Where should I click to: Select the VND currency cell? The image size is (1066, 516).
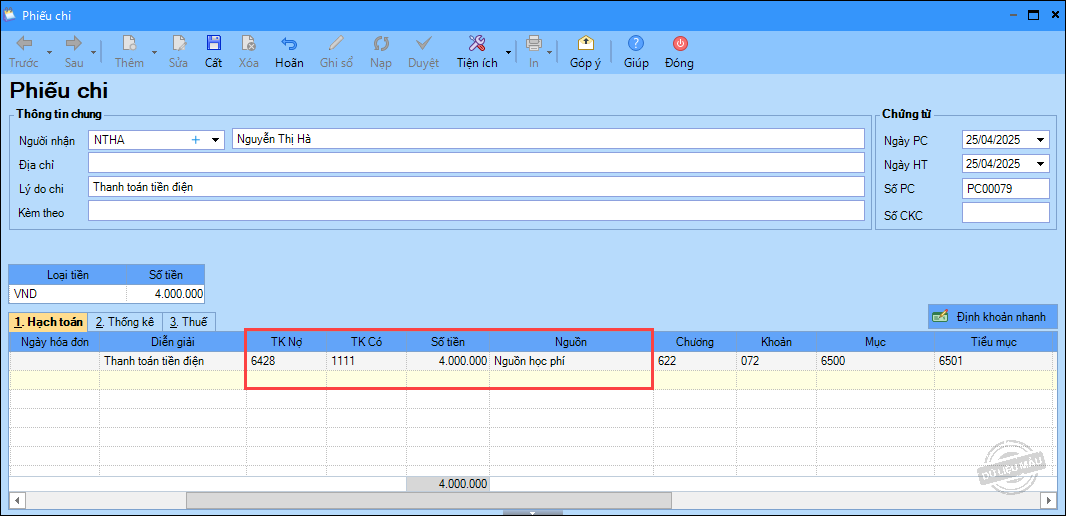pos(67,294)
